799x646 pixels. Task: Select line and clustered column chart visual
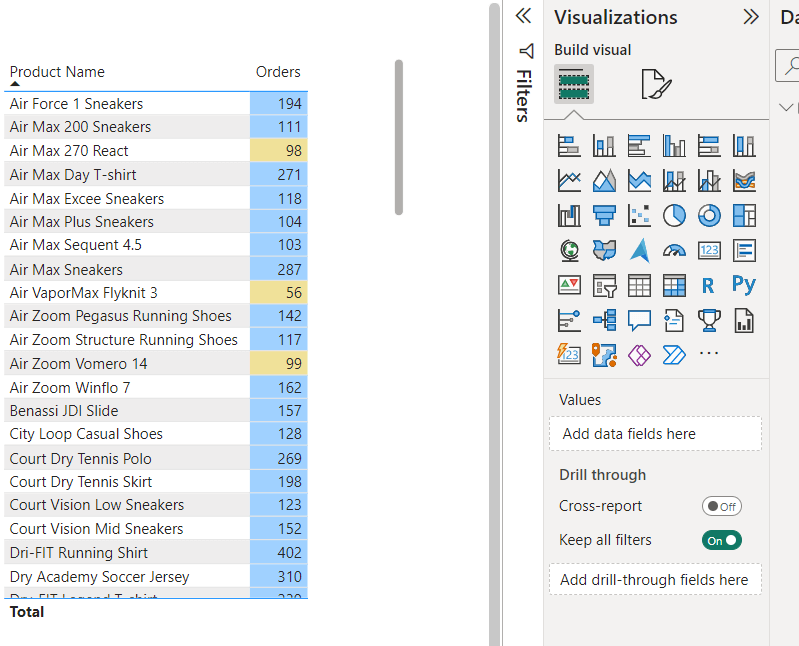click(x=709, y=180)
